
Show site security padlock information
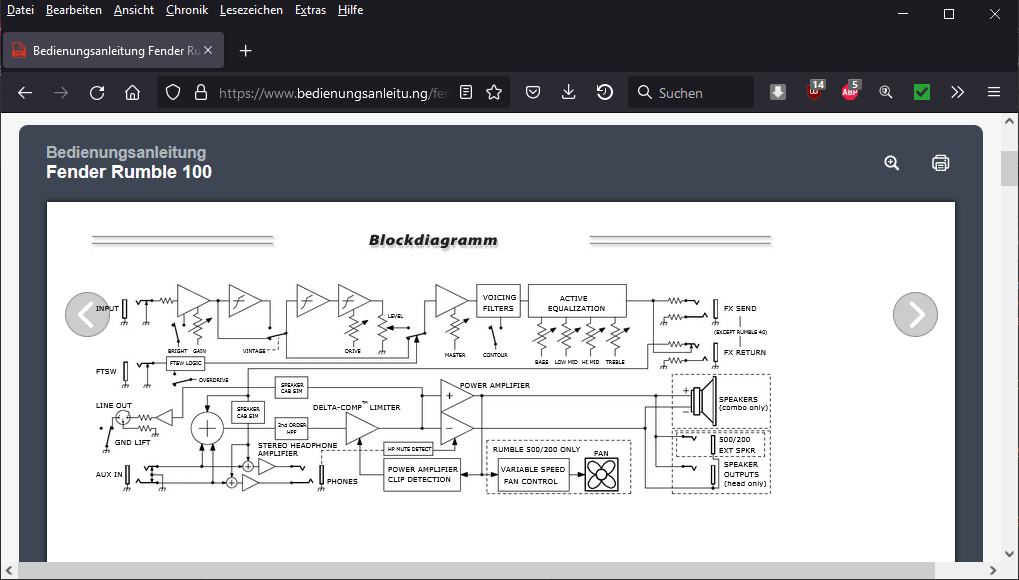click(201, 92)
